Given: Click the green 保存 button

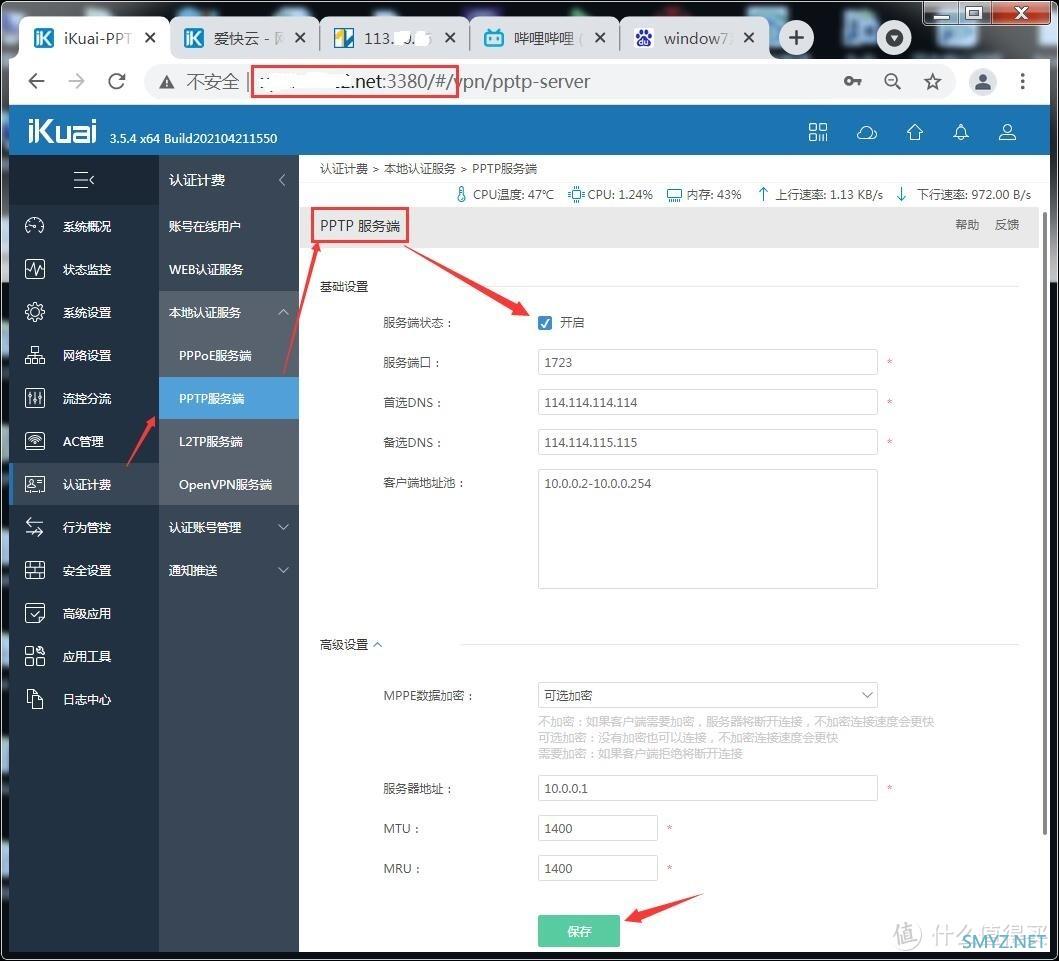Looking at the screenshot, I should pyautogui.click(x=579, y=931).
